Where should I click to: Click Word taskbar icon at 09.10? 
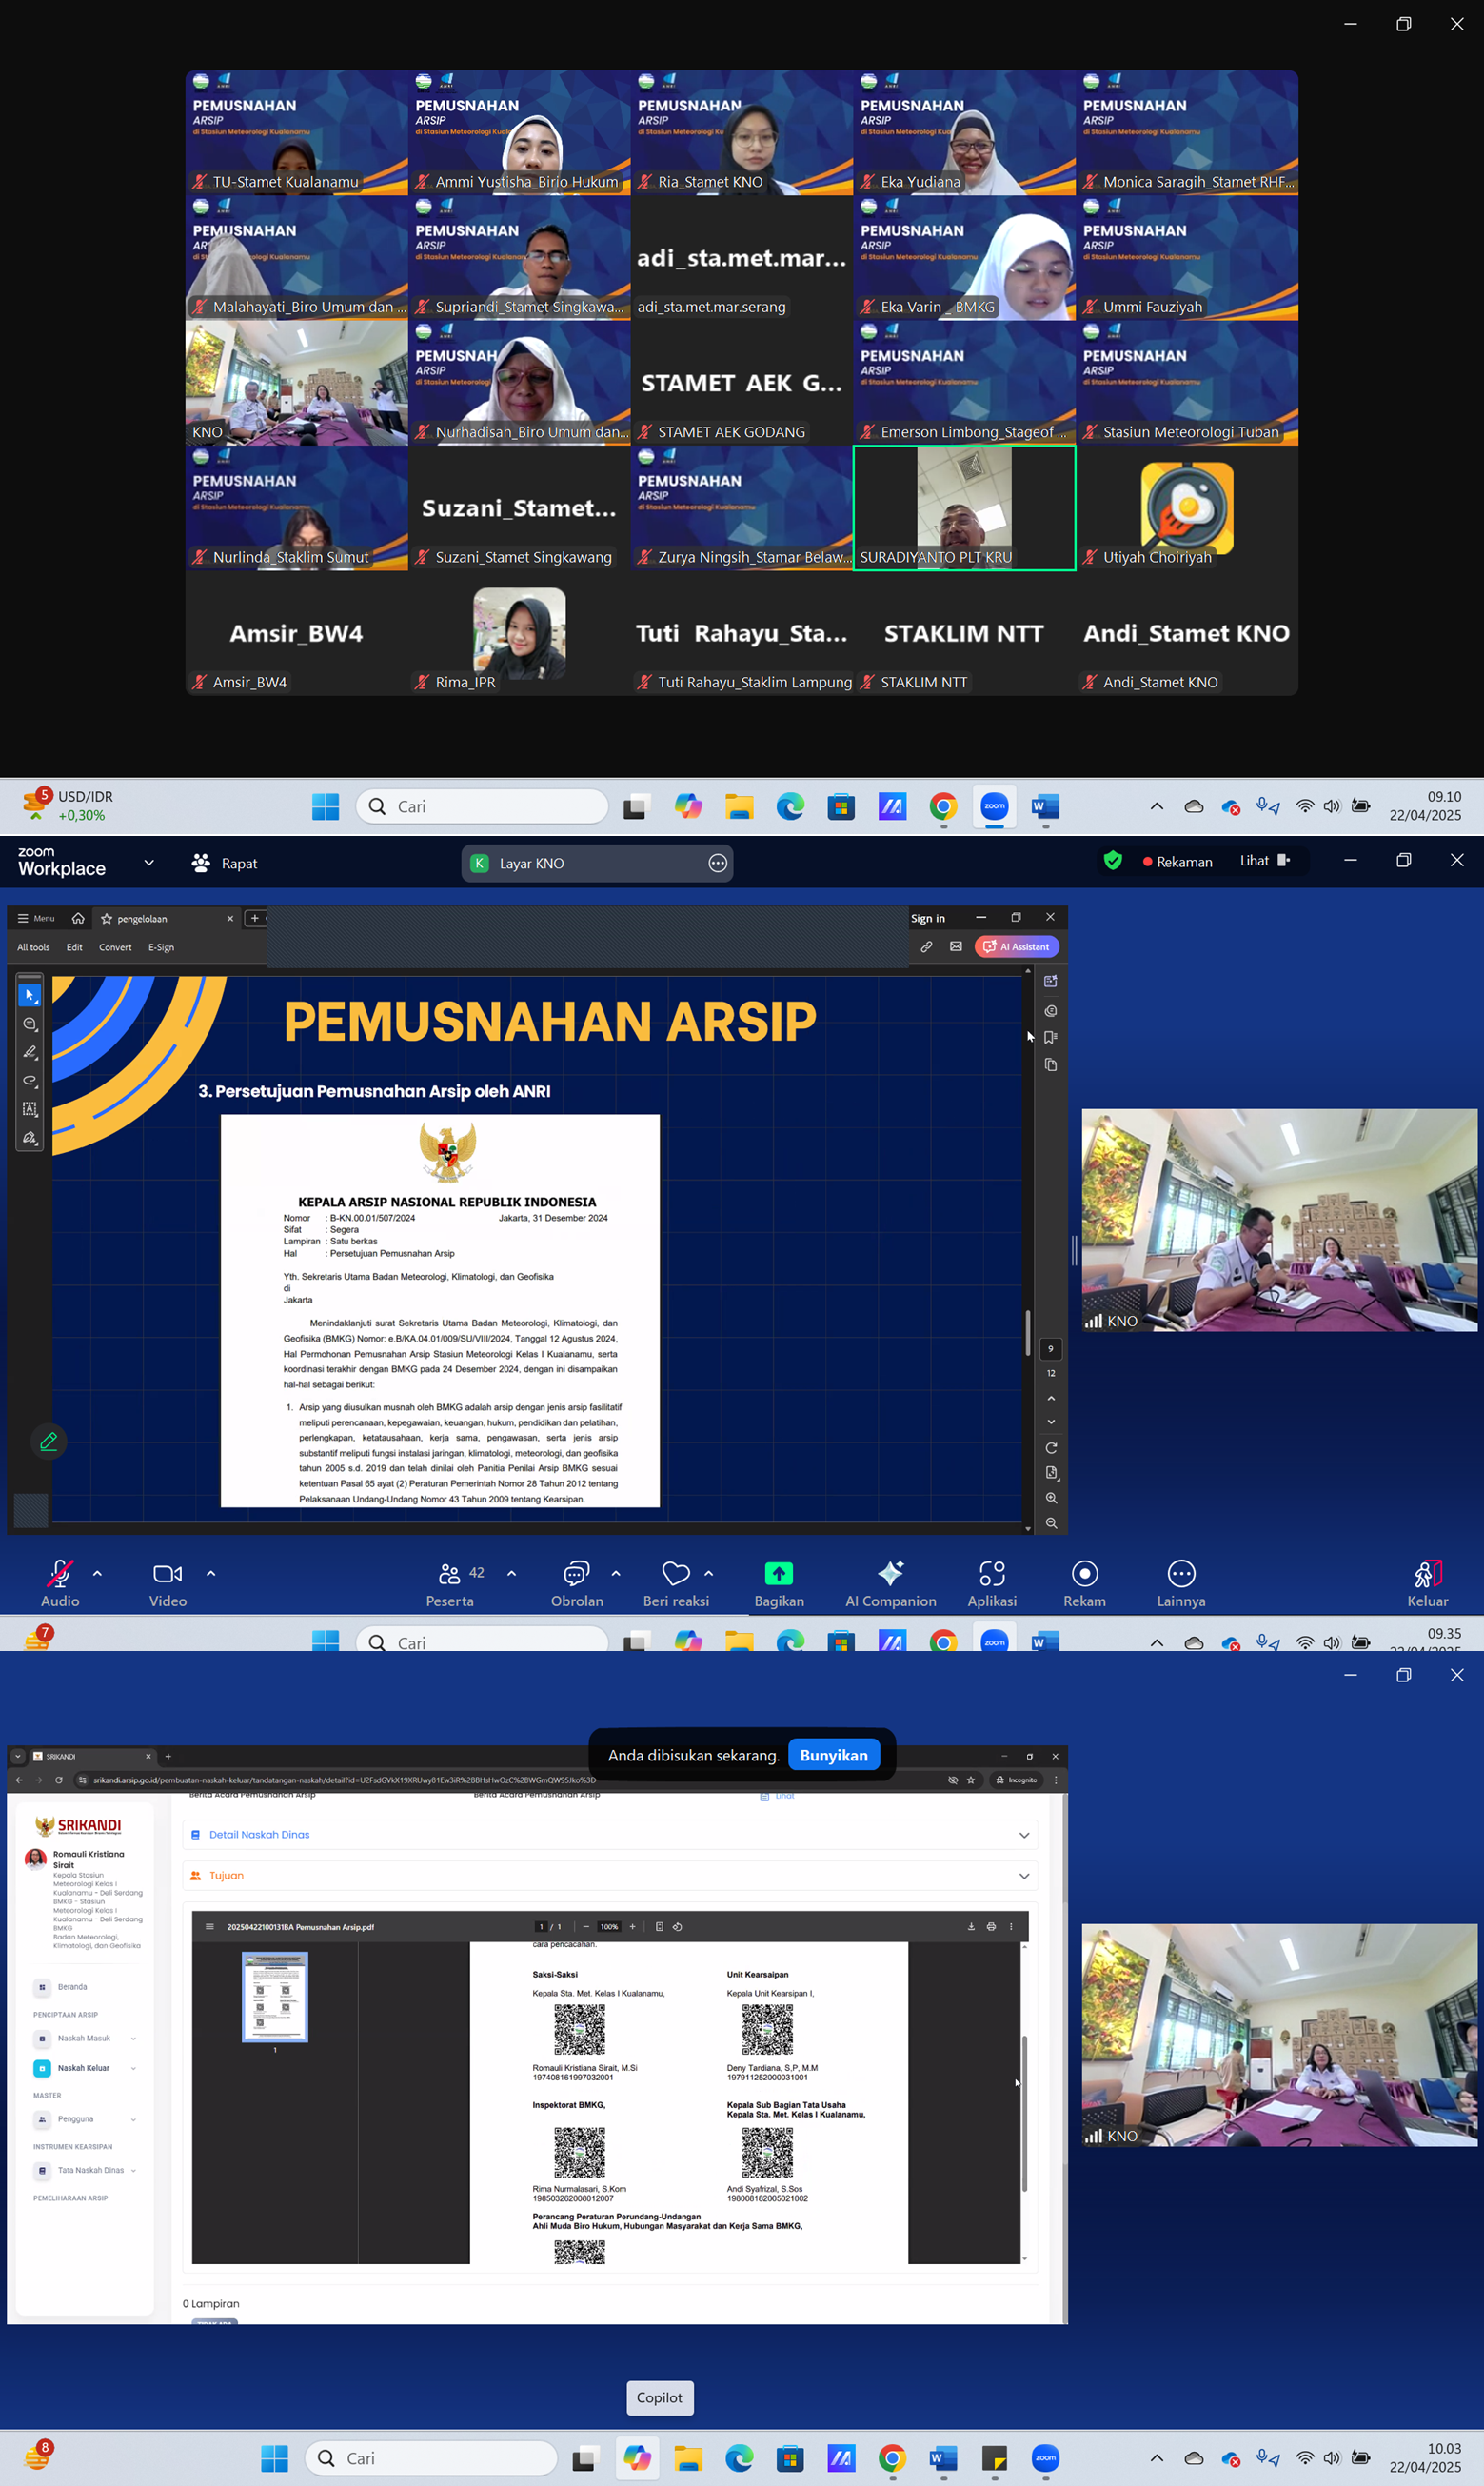1045,806
